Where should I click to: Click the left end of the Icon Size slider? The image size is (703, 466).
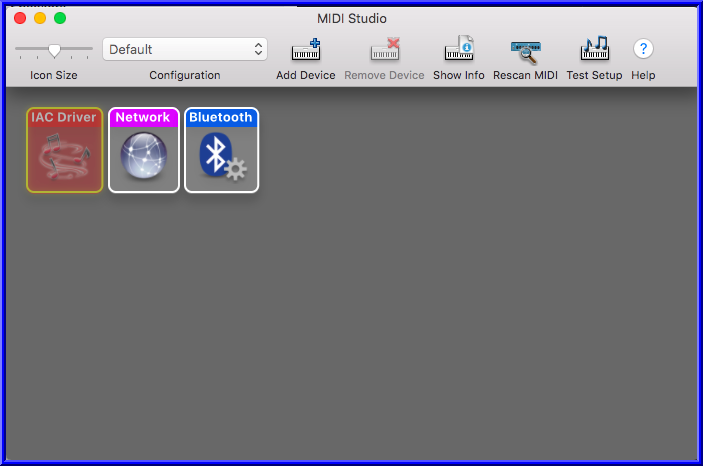click(x=17, y=48)
